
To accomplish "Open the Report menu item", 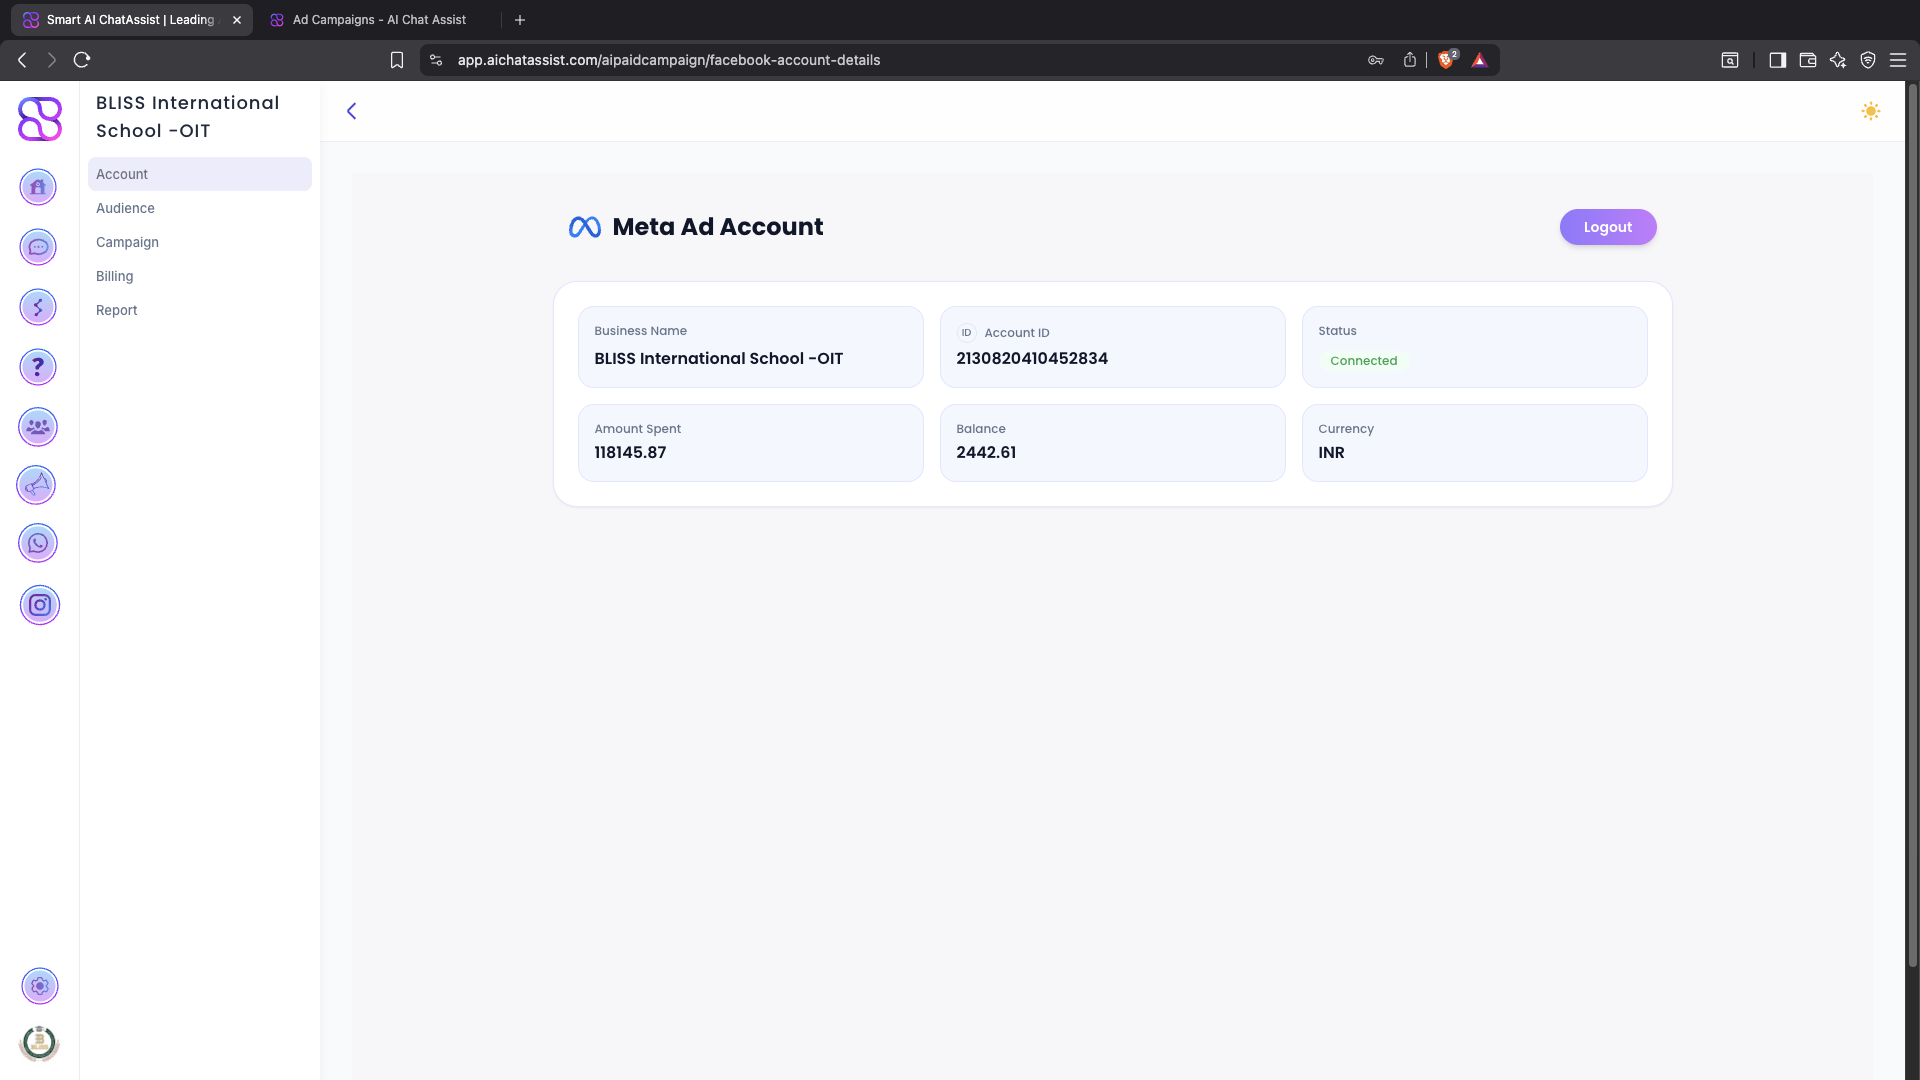I will coord(116,310).
